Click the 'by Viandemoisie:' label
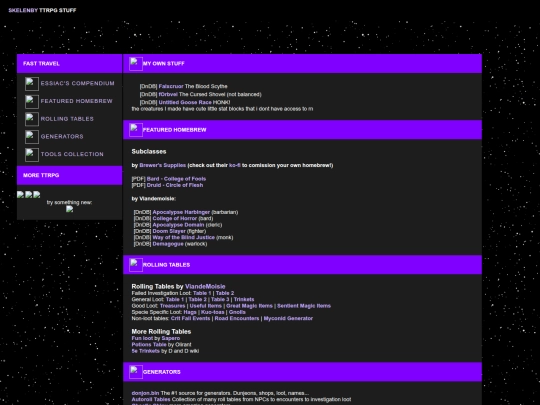Screen dimensions: 540x405 click(154, 199)
